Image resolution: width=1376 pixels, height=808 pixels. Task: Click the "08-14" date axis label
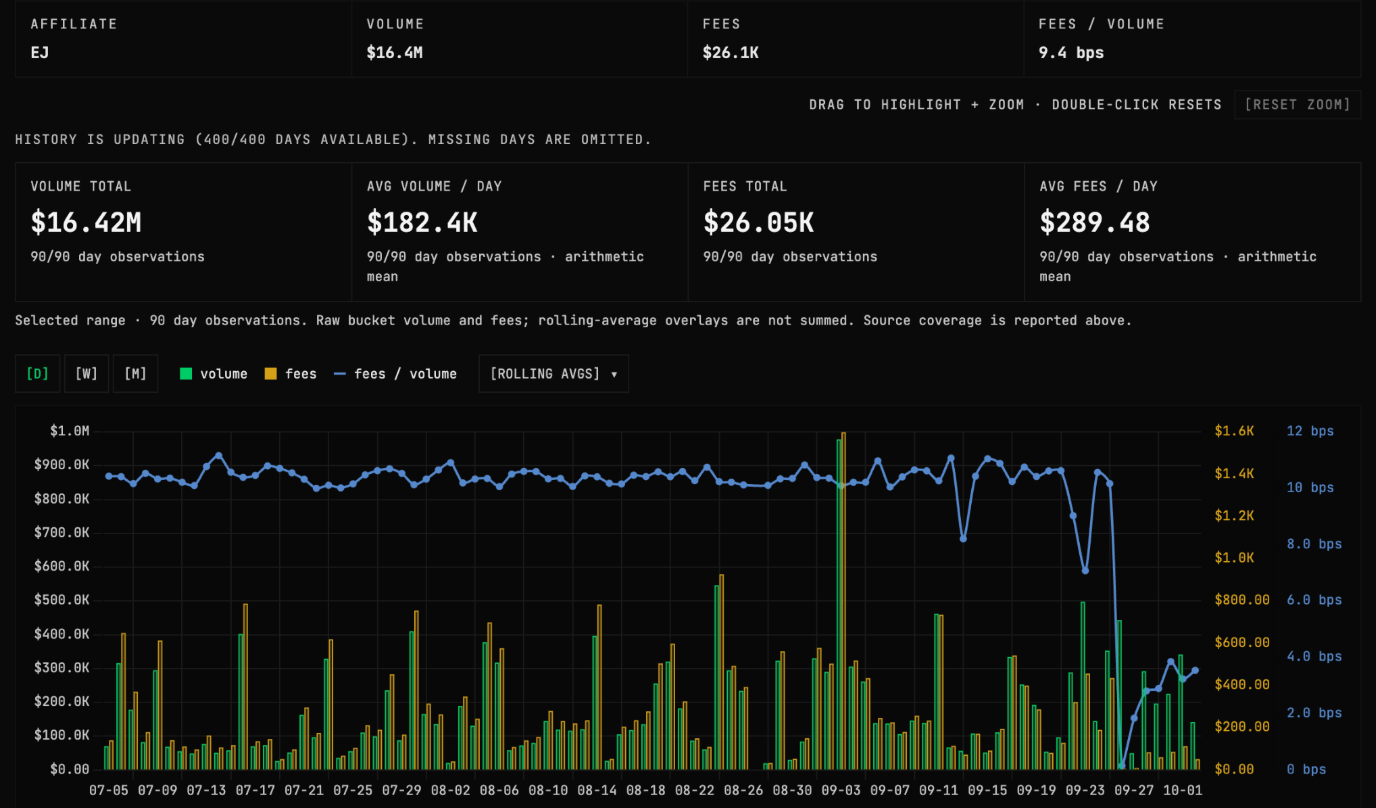coord(597,790)
